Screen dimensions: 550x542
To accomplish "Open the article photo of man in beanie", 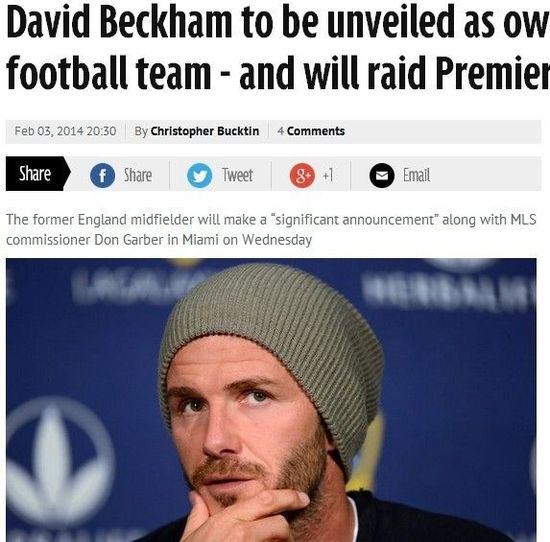I will tap(271, 400).
